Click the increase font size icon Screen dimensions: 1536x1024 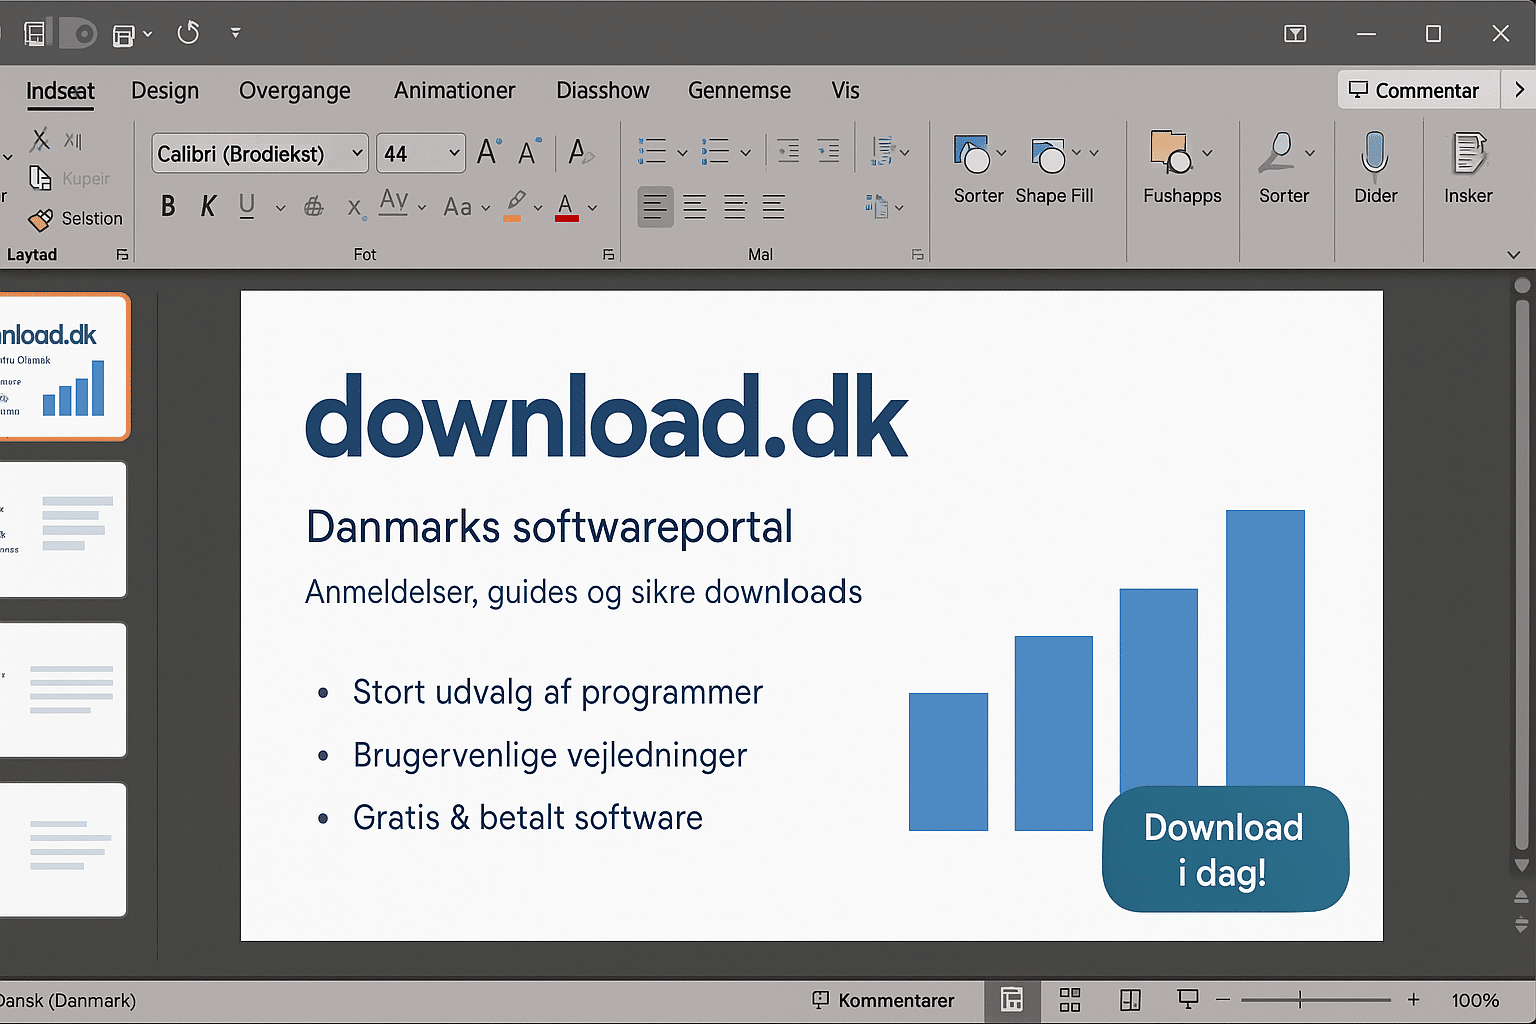pyautogui.click(x=487, y=151)
